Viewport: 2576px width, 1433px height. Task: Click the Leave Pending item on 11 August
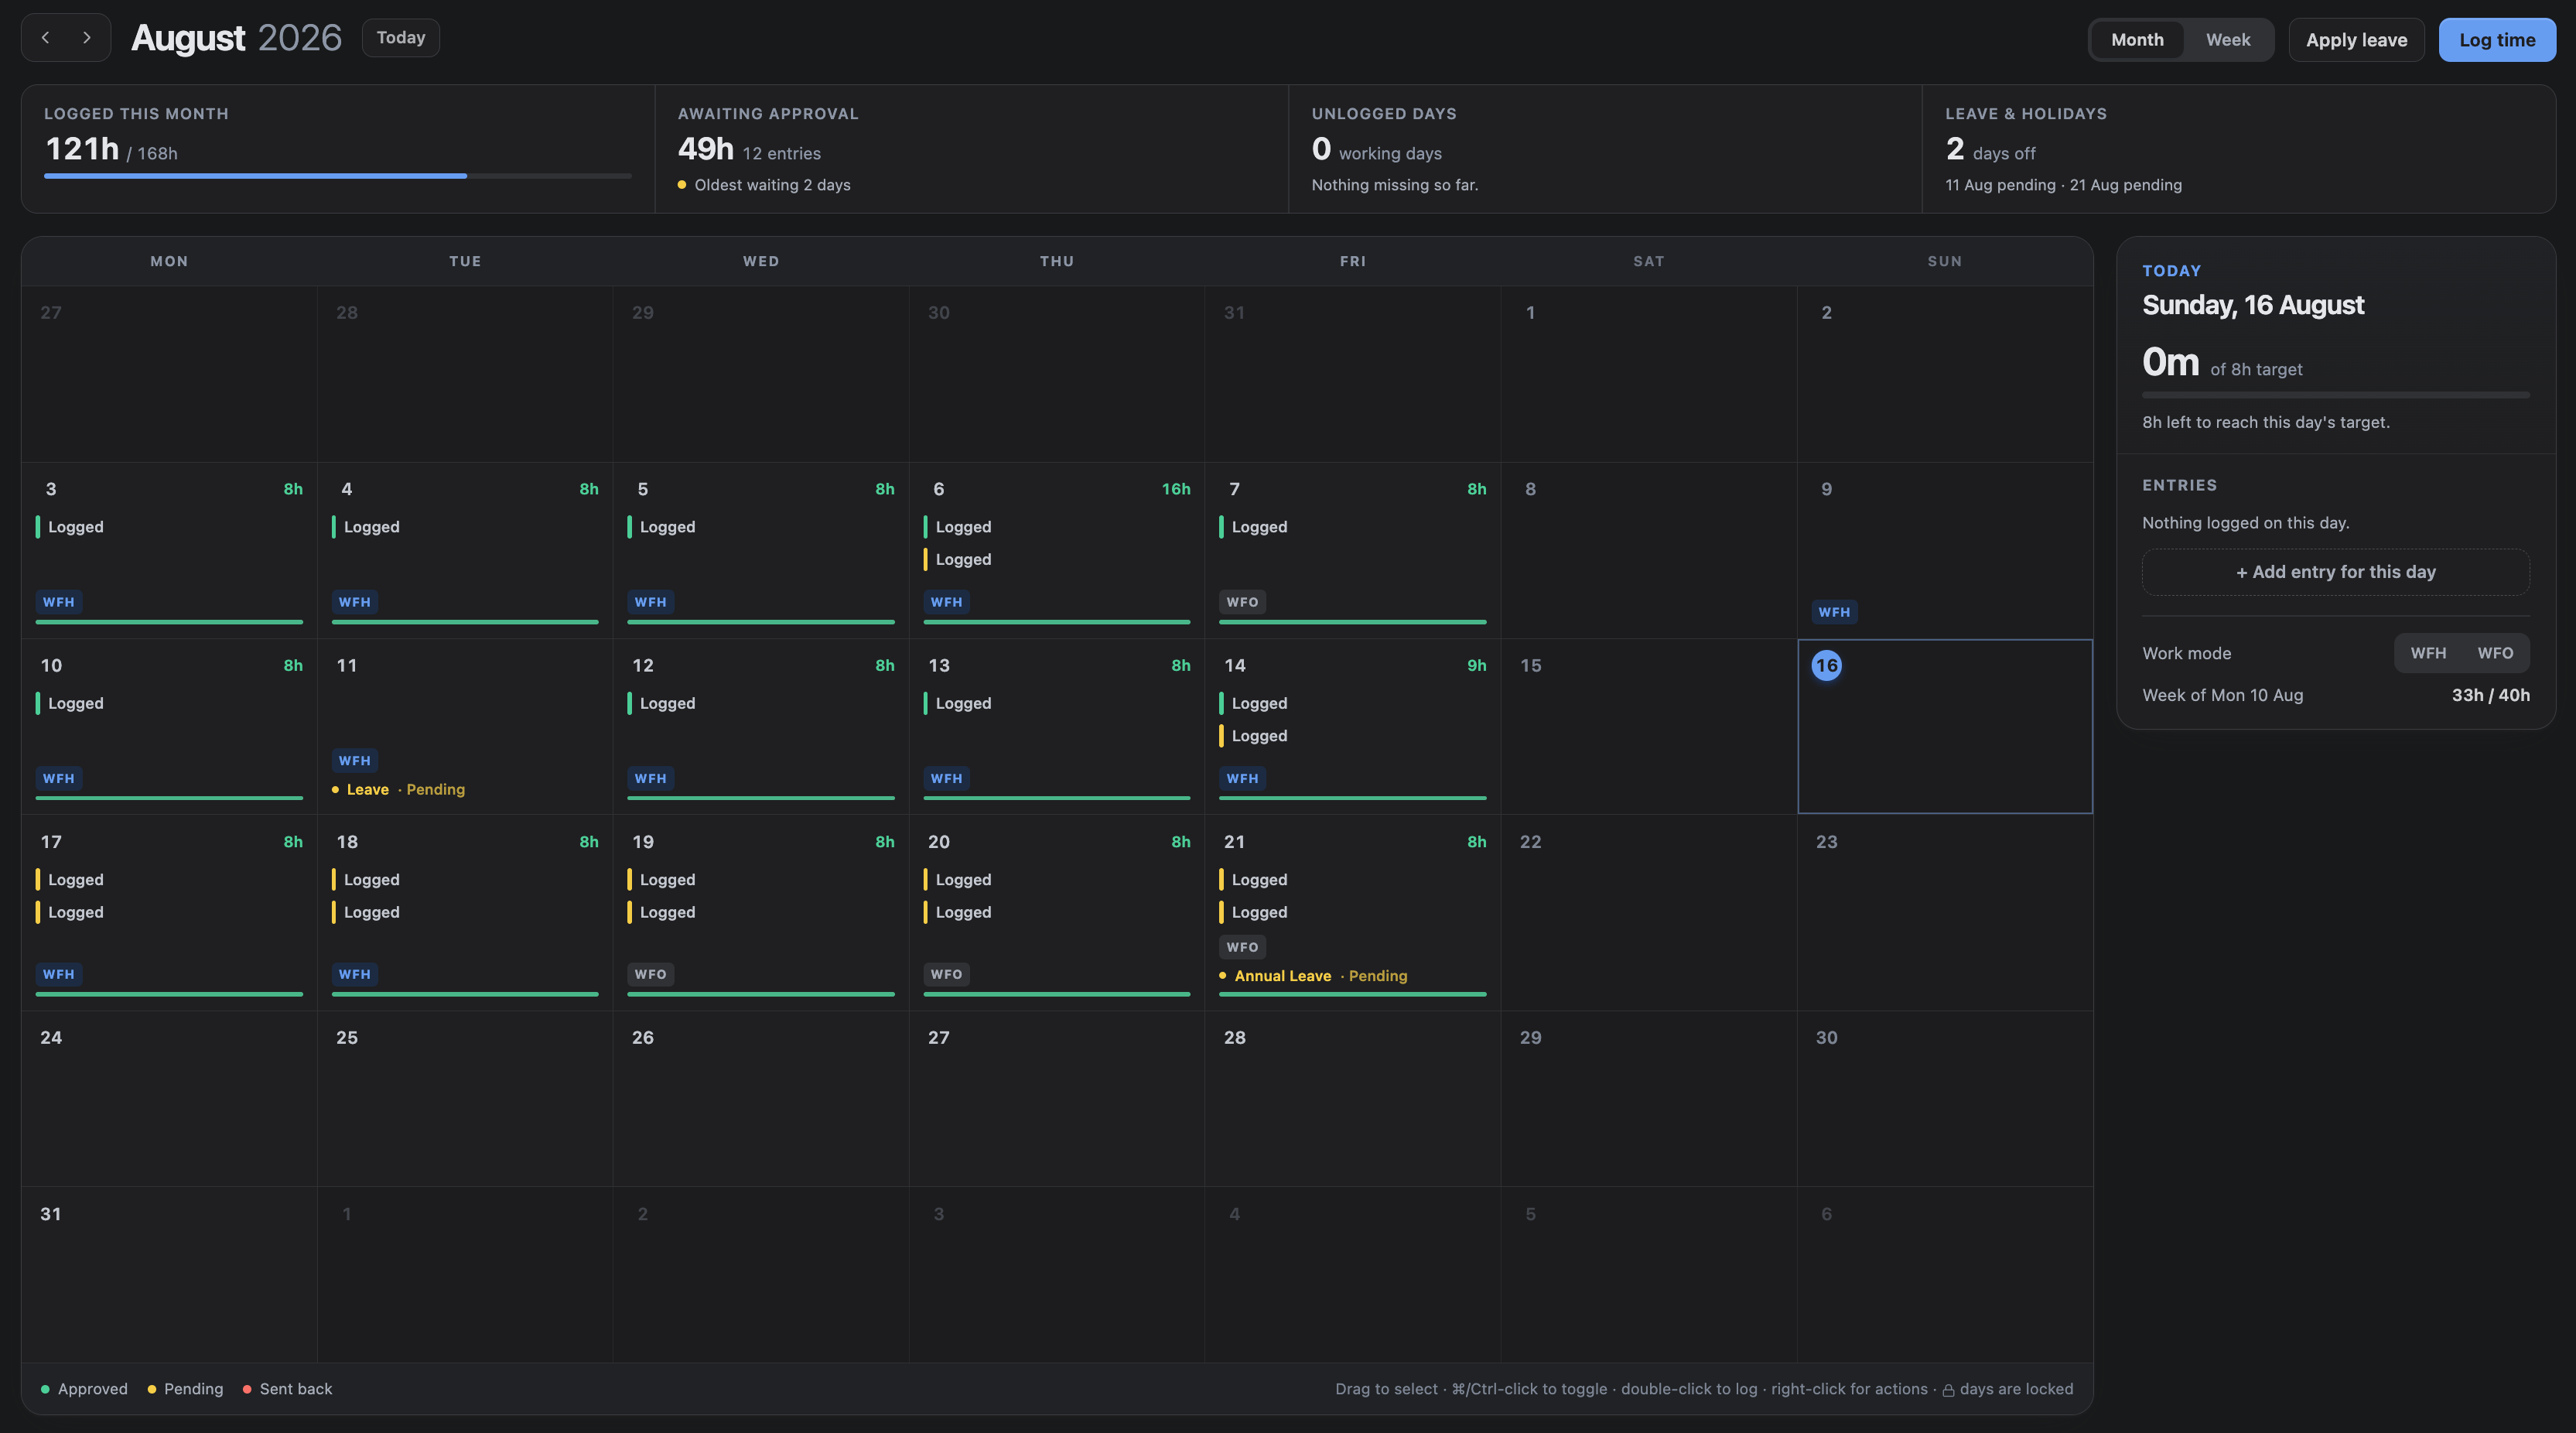point(398,789)
